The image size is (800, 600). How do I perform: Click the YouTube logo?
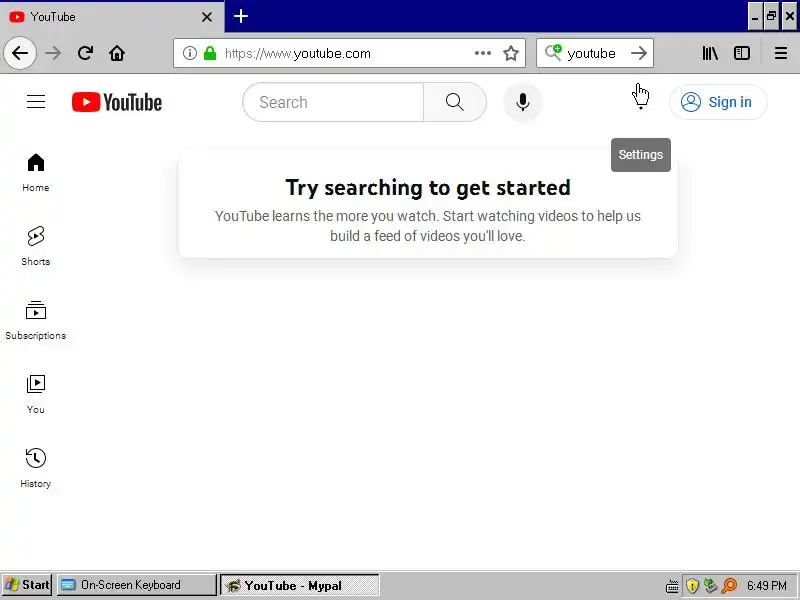[117, 102]
